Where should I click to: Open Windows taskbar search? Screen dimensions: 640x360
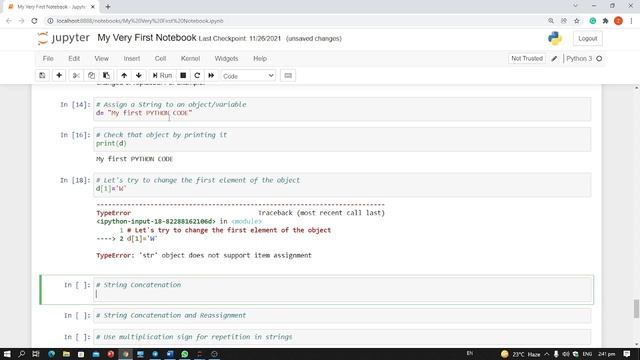(x=22, y=354)
